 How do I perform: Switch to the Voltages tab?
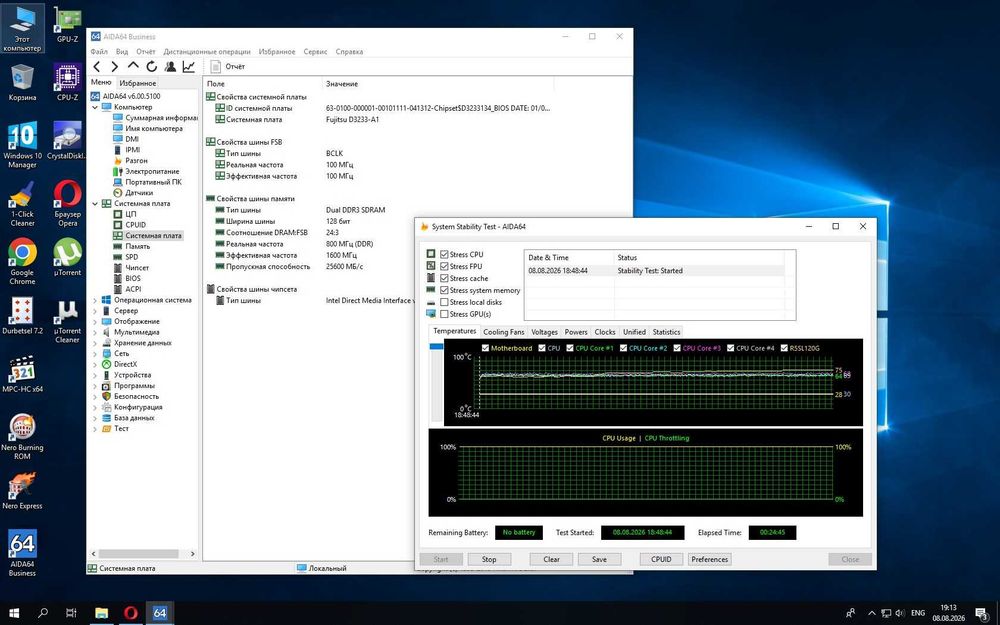click(544, 332)
